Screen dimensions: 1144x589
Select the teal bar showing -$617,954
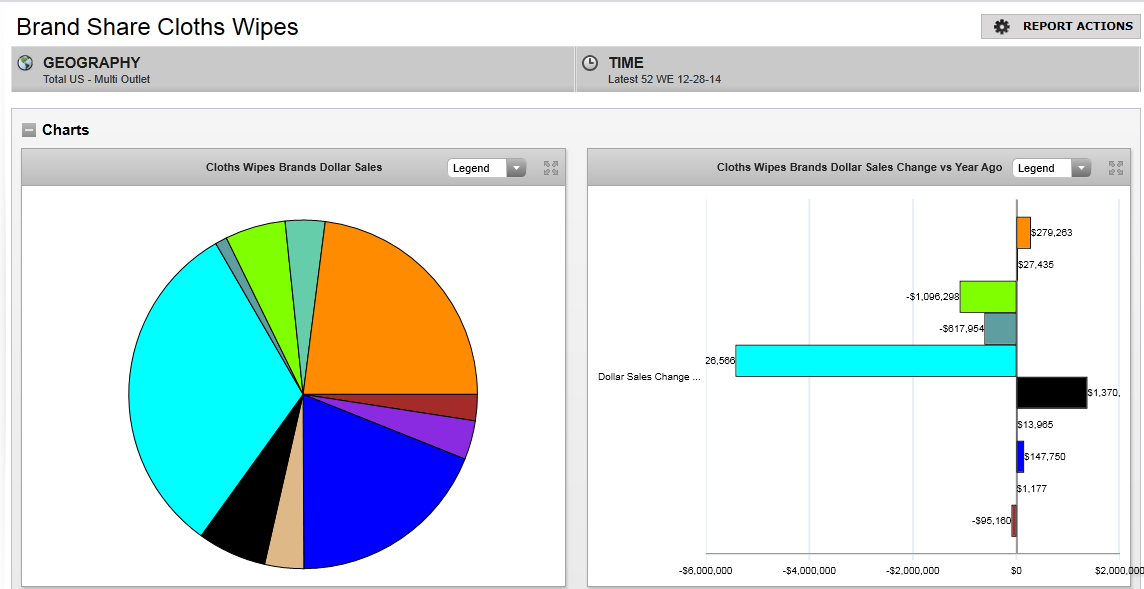coord(1000,329)
